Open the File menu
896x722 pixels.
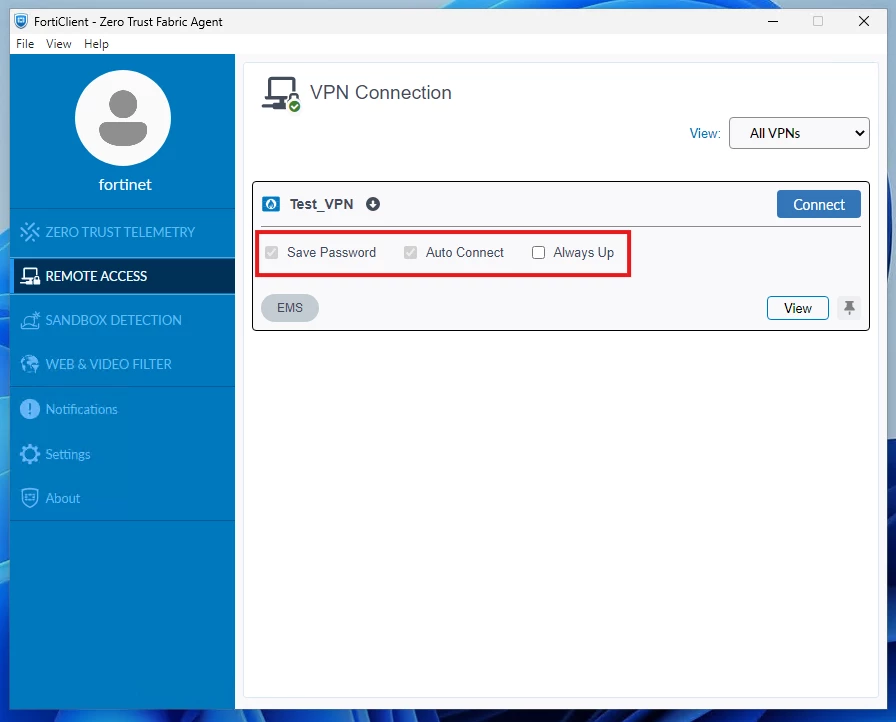[x=25, y=44]
